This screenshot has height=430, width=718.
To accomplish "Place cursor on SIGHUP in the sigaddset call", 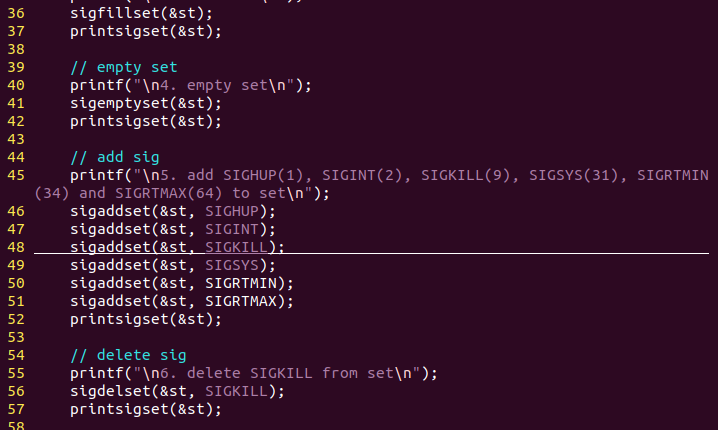I will (x=231, y=211).
